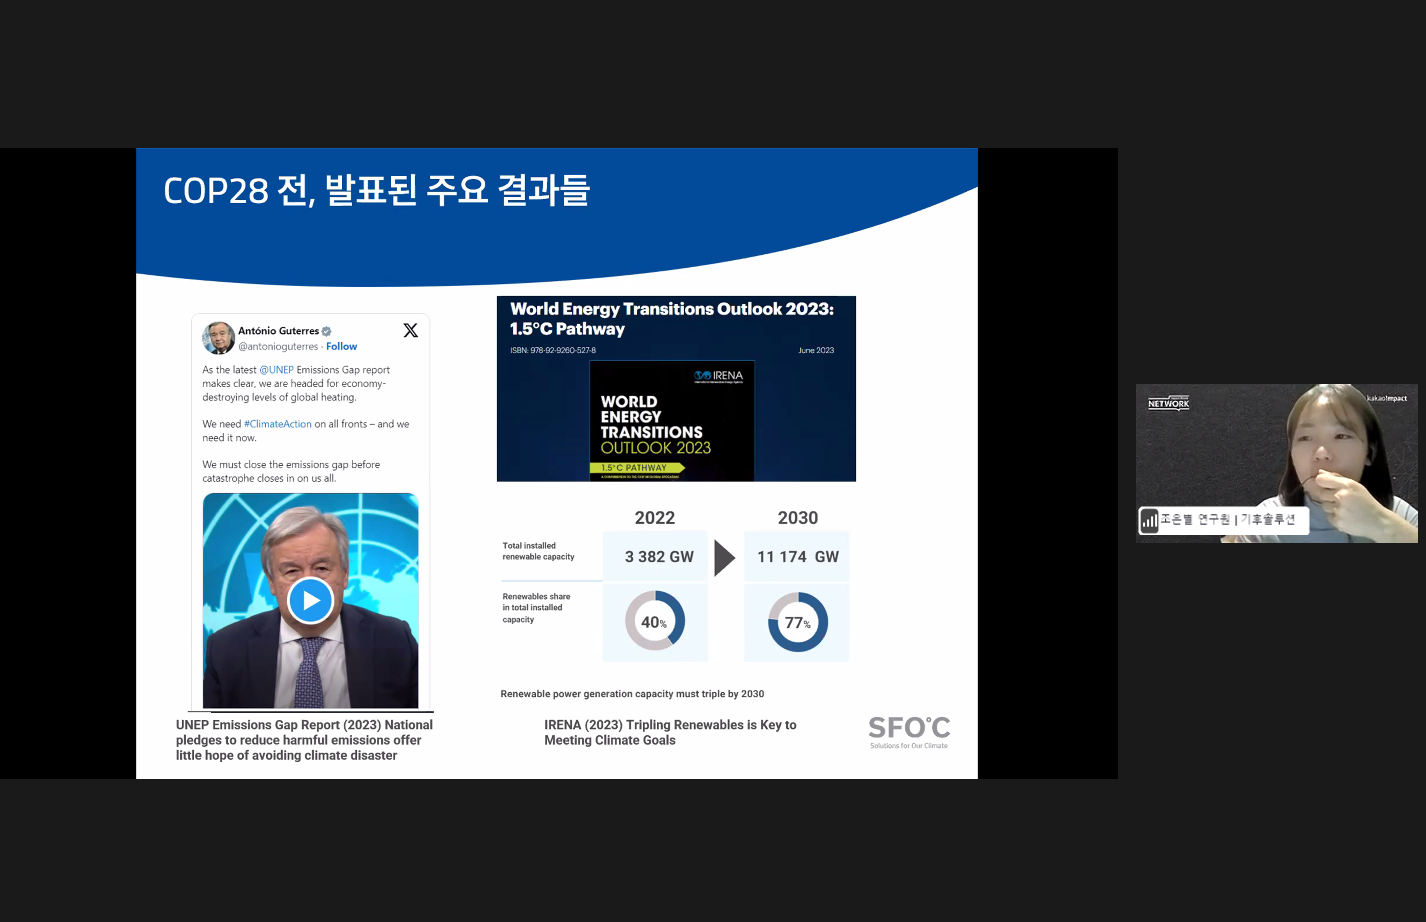The height and width of the screenshot is (922, 1426).
Task: Select the World Energy Transitions Outlook cover image
Action: click(x=671, y=421)
